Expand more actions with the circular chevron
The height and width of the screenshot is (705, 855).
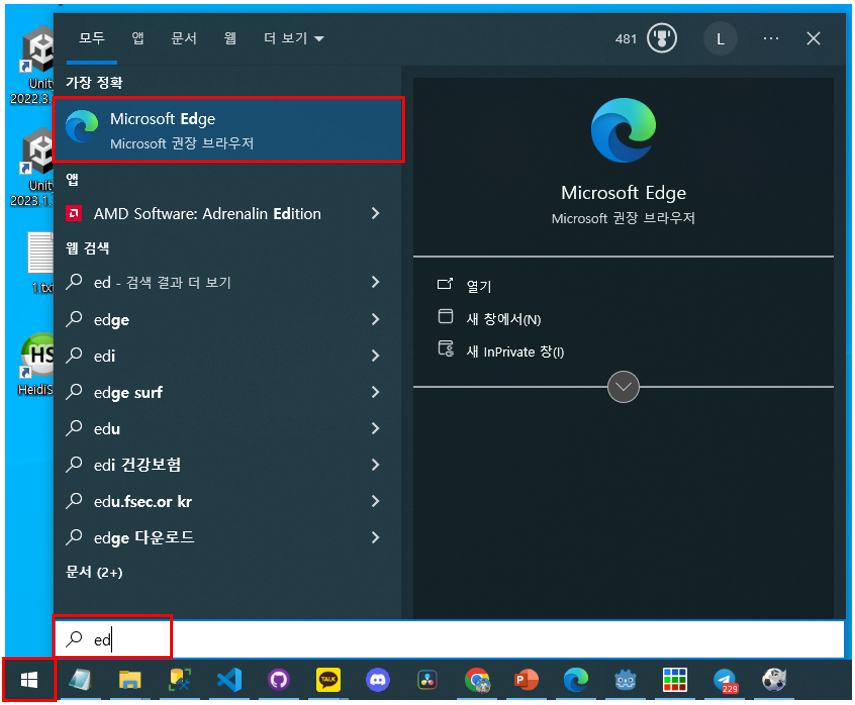point(623,387)
